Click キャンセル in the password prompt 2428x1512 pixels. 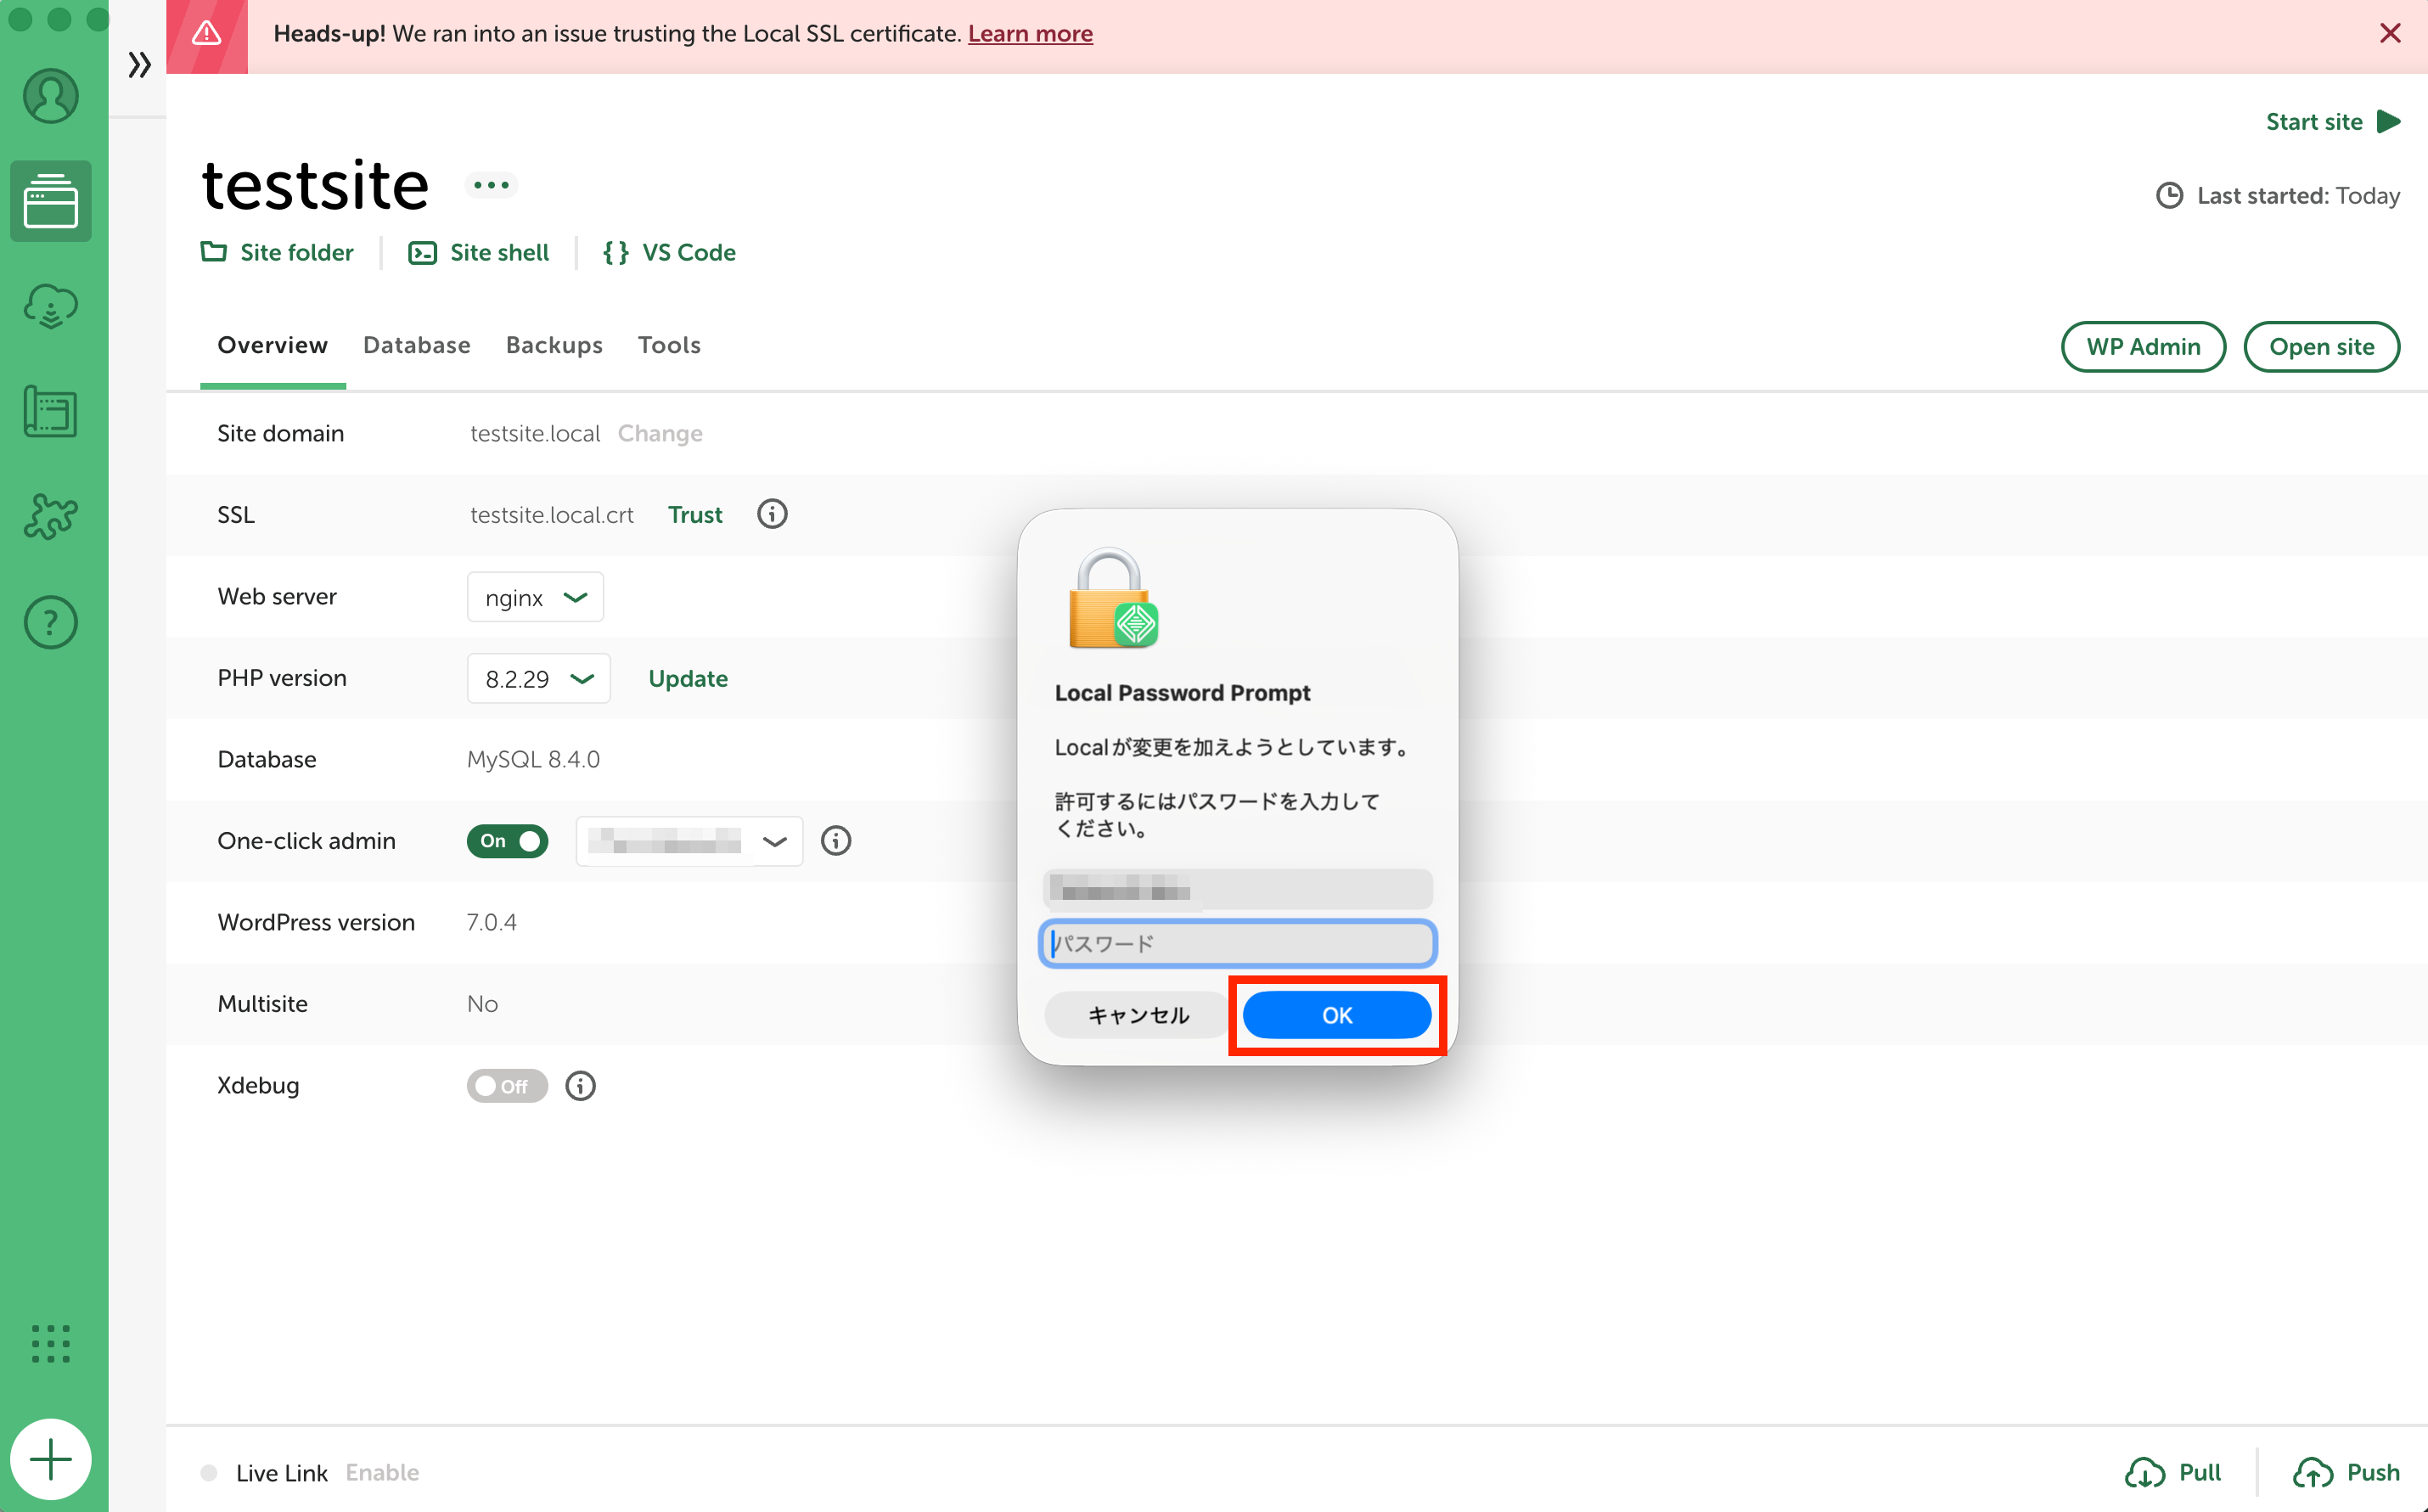[x=1137, y=1015]
